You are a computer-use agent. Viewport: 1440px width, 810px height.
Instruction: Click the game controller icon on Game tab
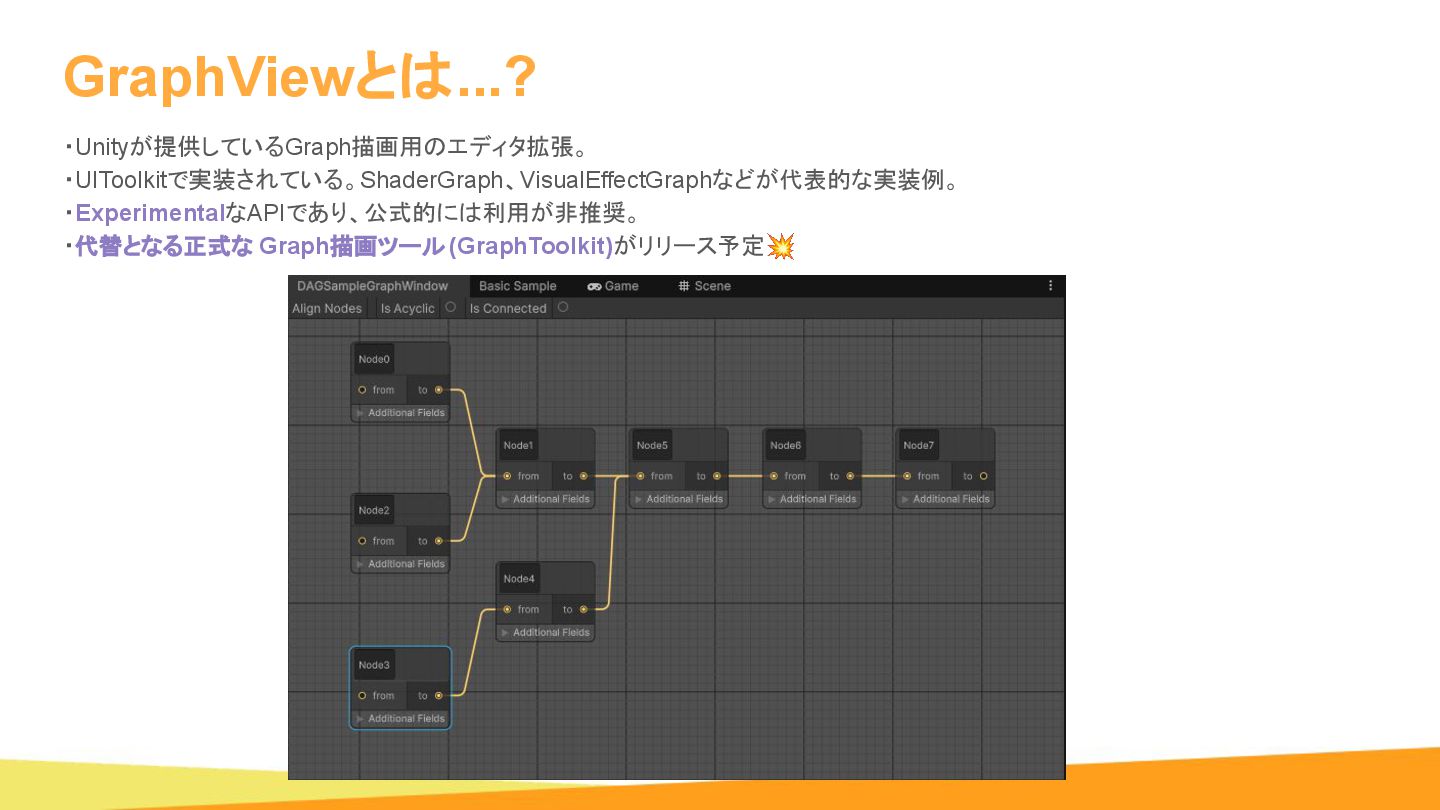point(594,286)
